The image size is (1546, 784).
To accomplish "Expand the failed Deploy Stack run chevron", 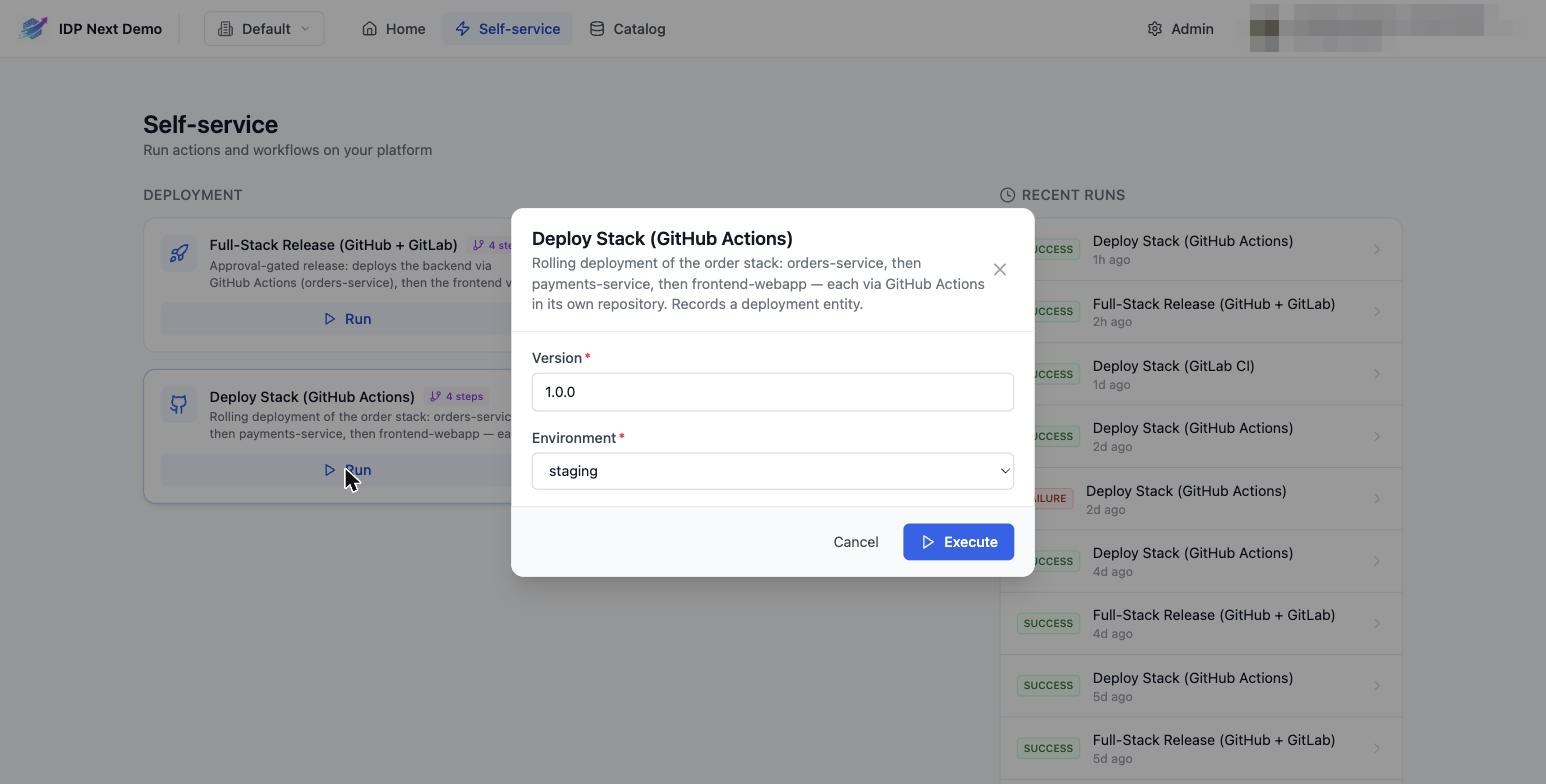I will 1377,499.
